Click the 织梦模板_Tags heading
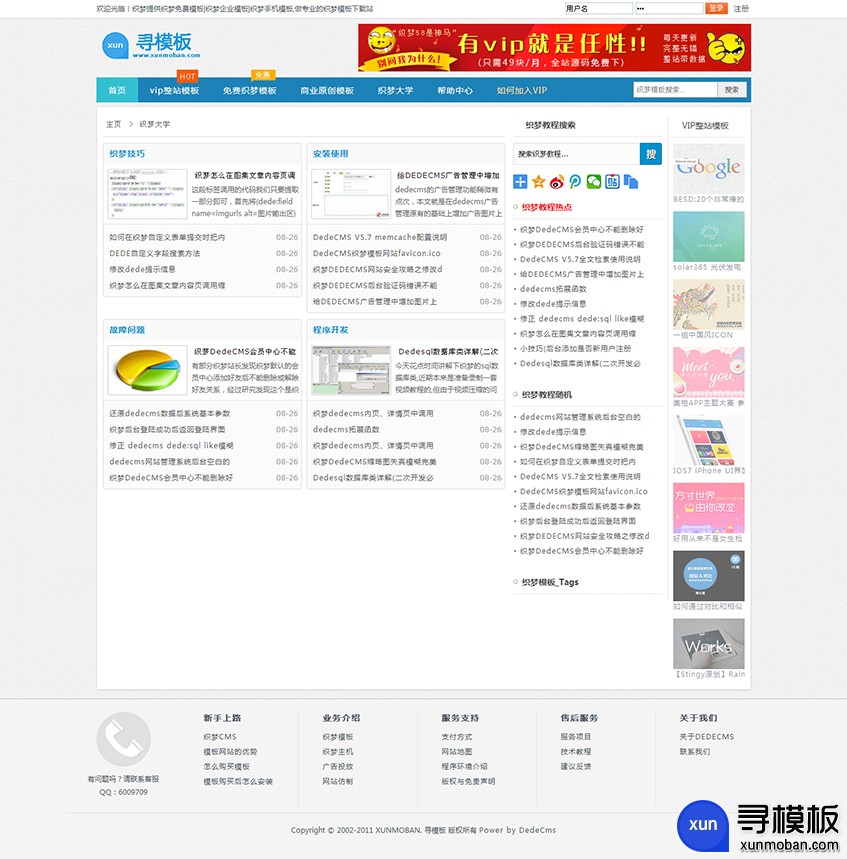This screenshot has height=859, width=847. click(x=550, y=582)
